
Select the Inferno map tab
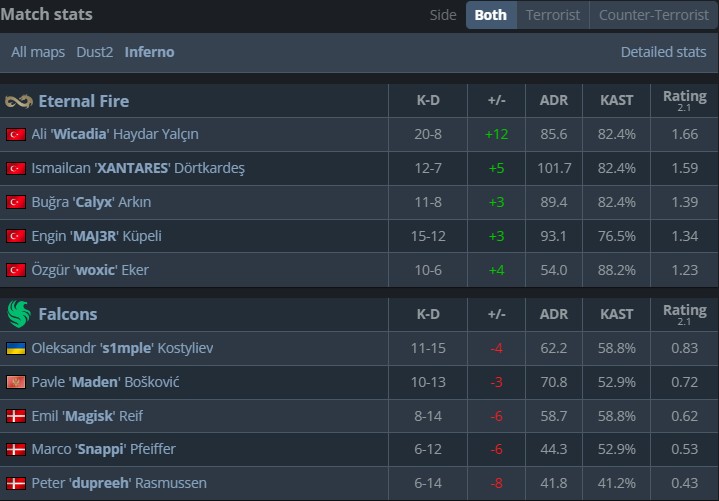[149, 52]
